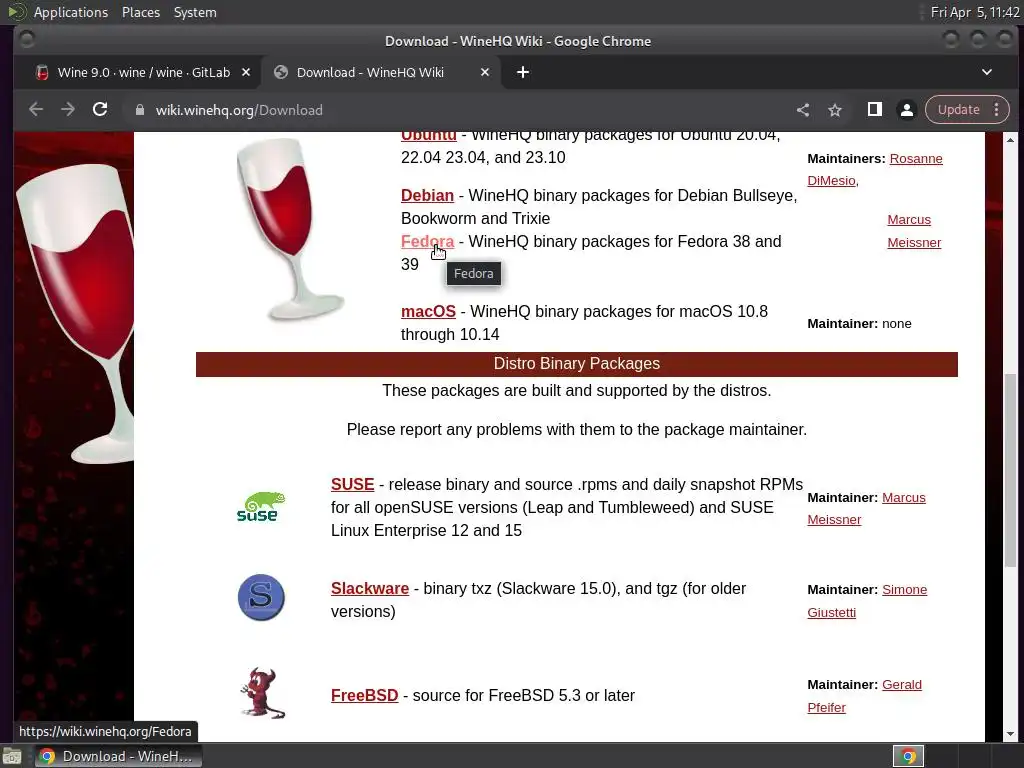Go back to the previous page
Viewport: 1024px width, 768px height.
pos(36,110)
